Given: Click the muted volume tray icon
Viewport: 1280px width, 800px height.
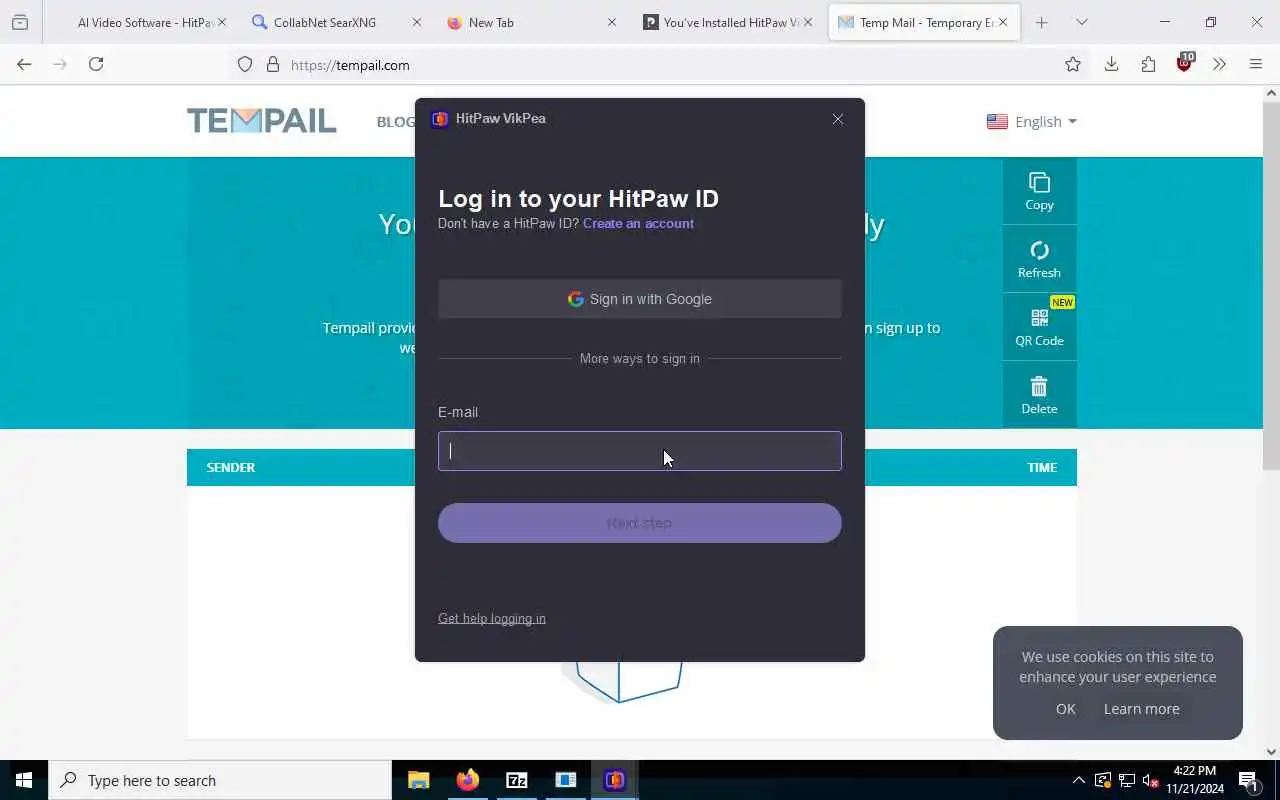Looking at the screenshot, I should pos(1150,780).
